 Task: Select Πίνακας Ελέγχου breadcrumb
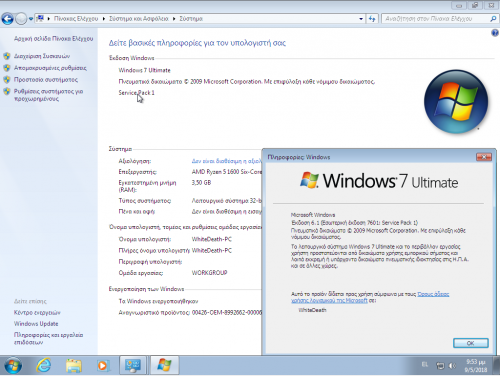pyautogui.click(x=76, y=19)
